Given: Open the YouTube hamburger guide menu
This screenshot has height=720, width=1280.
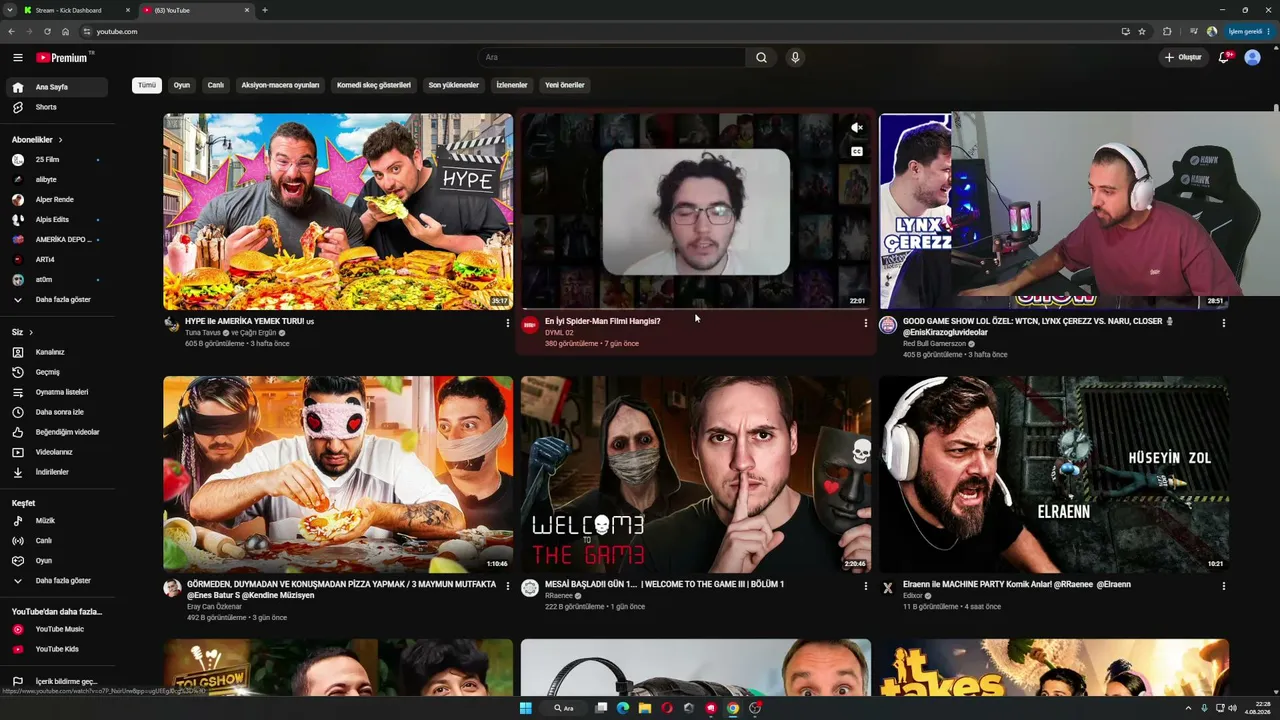Looking at the screenshot, I should (x=18, y=58).
